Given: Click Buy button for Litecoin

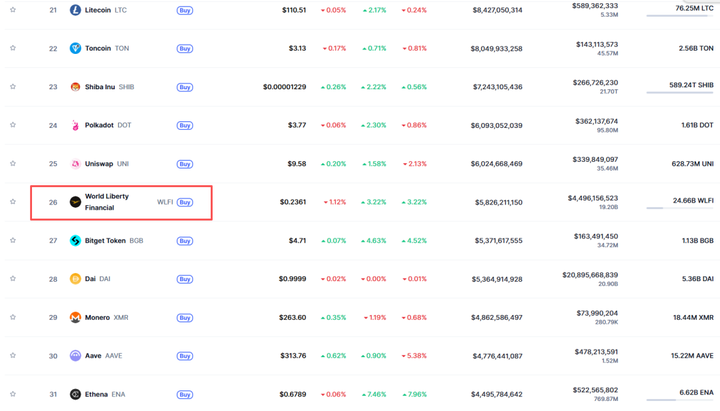Looking at the screenshot, I should 185,10.
